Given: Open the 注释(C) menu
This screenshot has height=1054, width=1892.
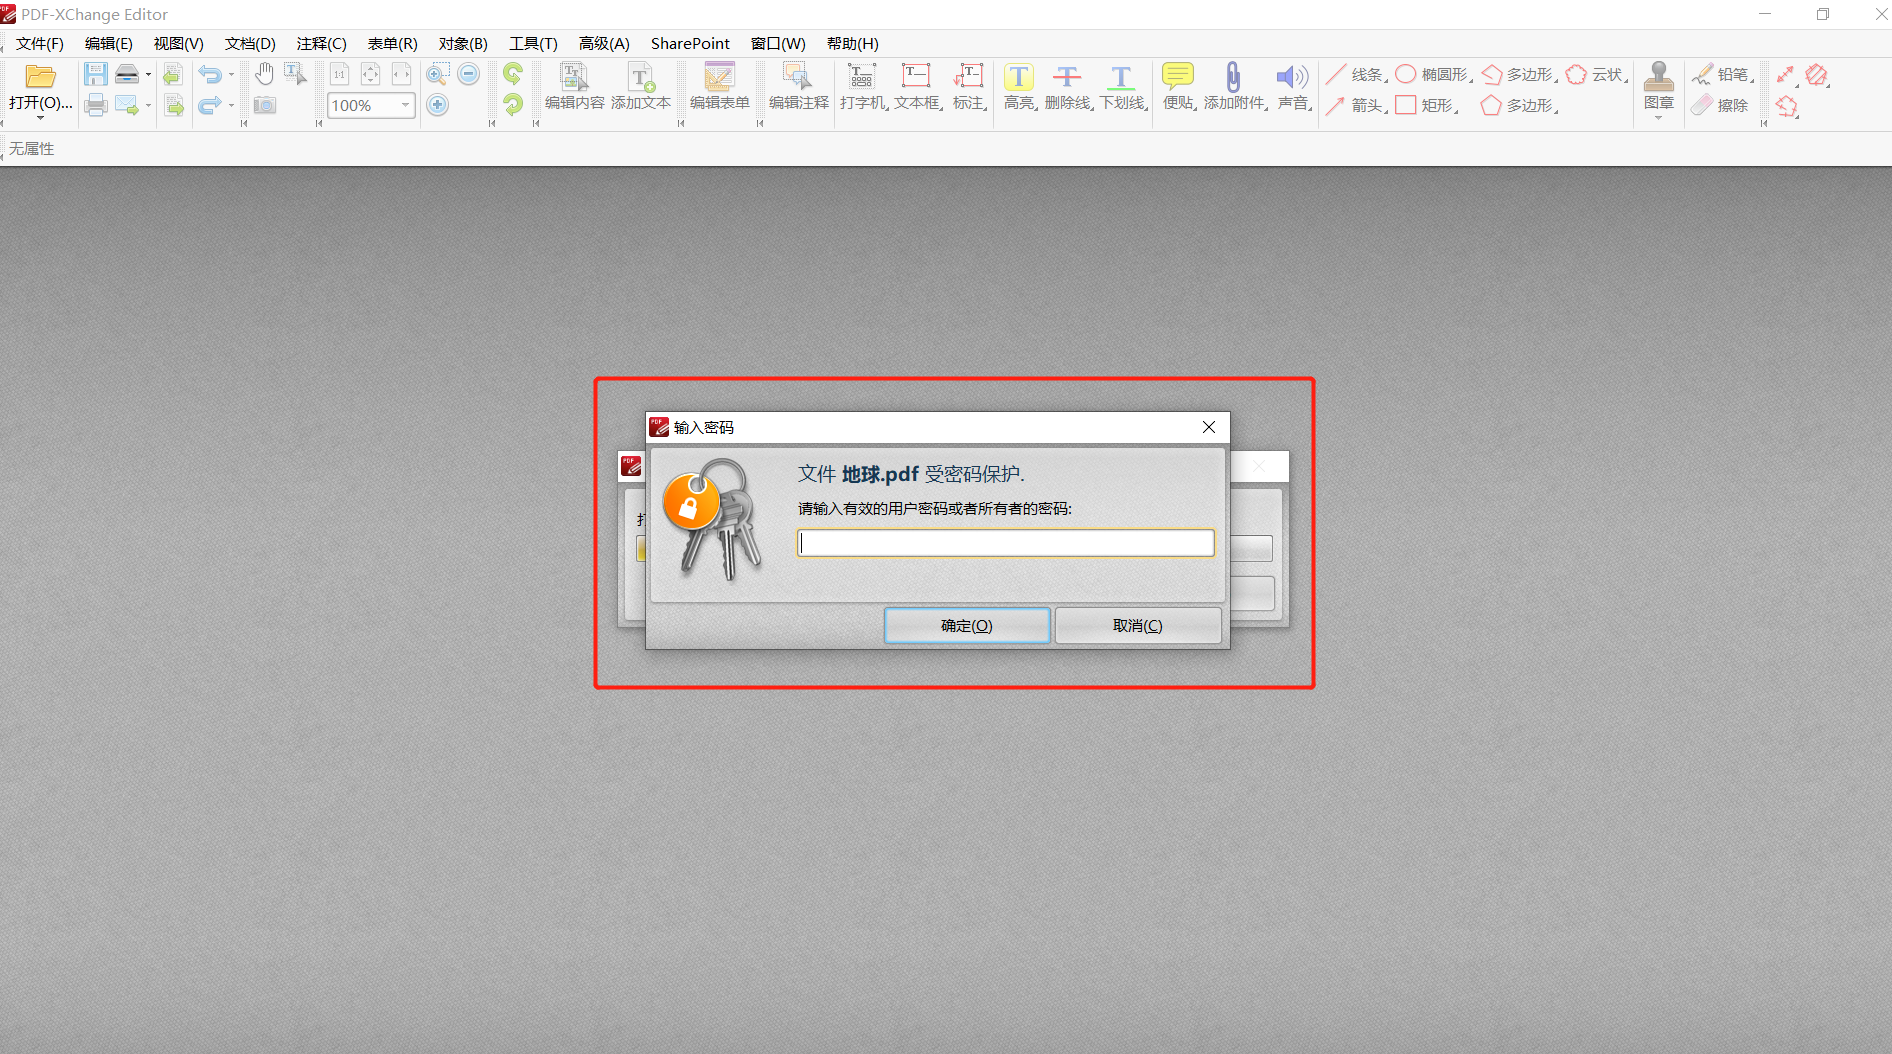Looking at the screenshot, I should (x=321, y=44).
